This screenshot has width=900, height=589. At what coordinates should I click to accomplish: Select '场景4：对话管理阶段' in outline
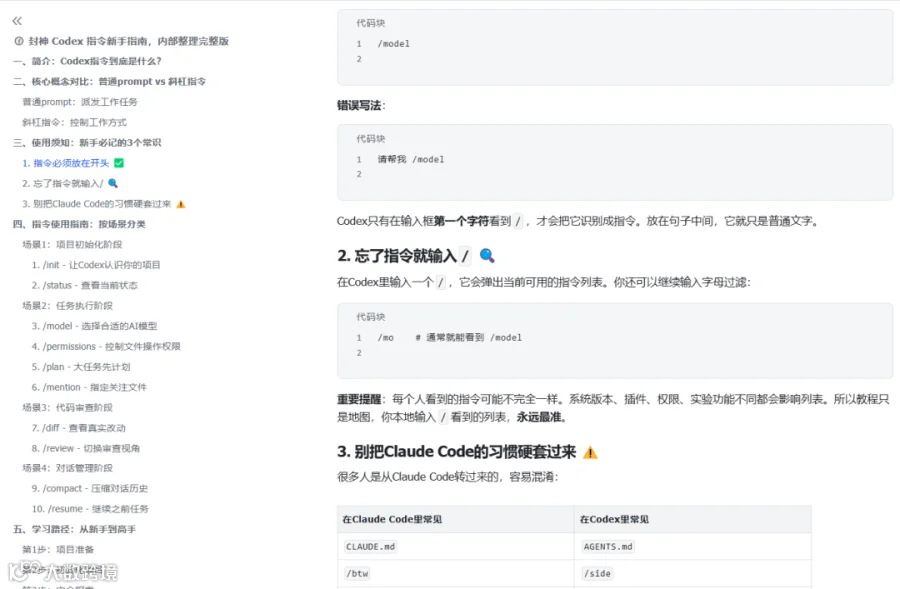pyautogui.click(x=67, y=468)
